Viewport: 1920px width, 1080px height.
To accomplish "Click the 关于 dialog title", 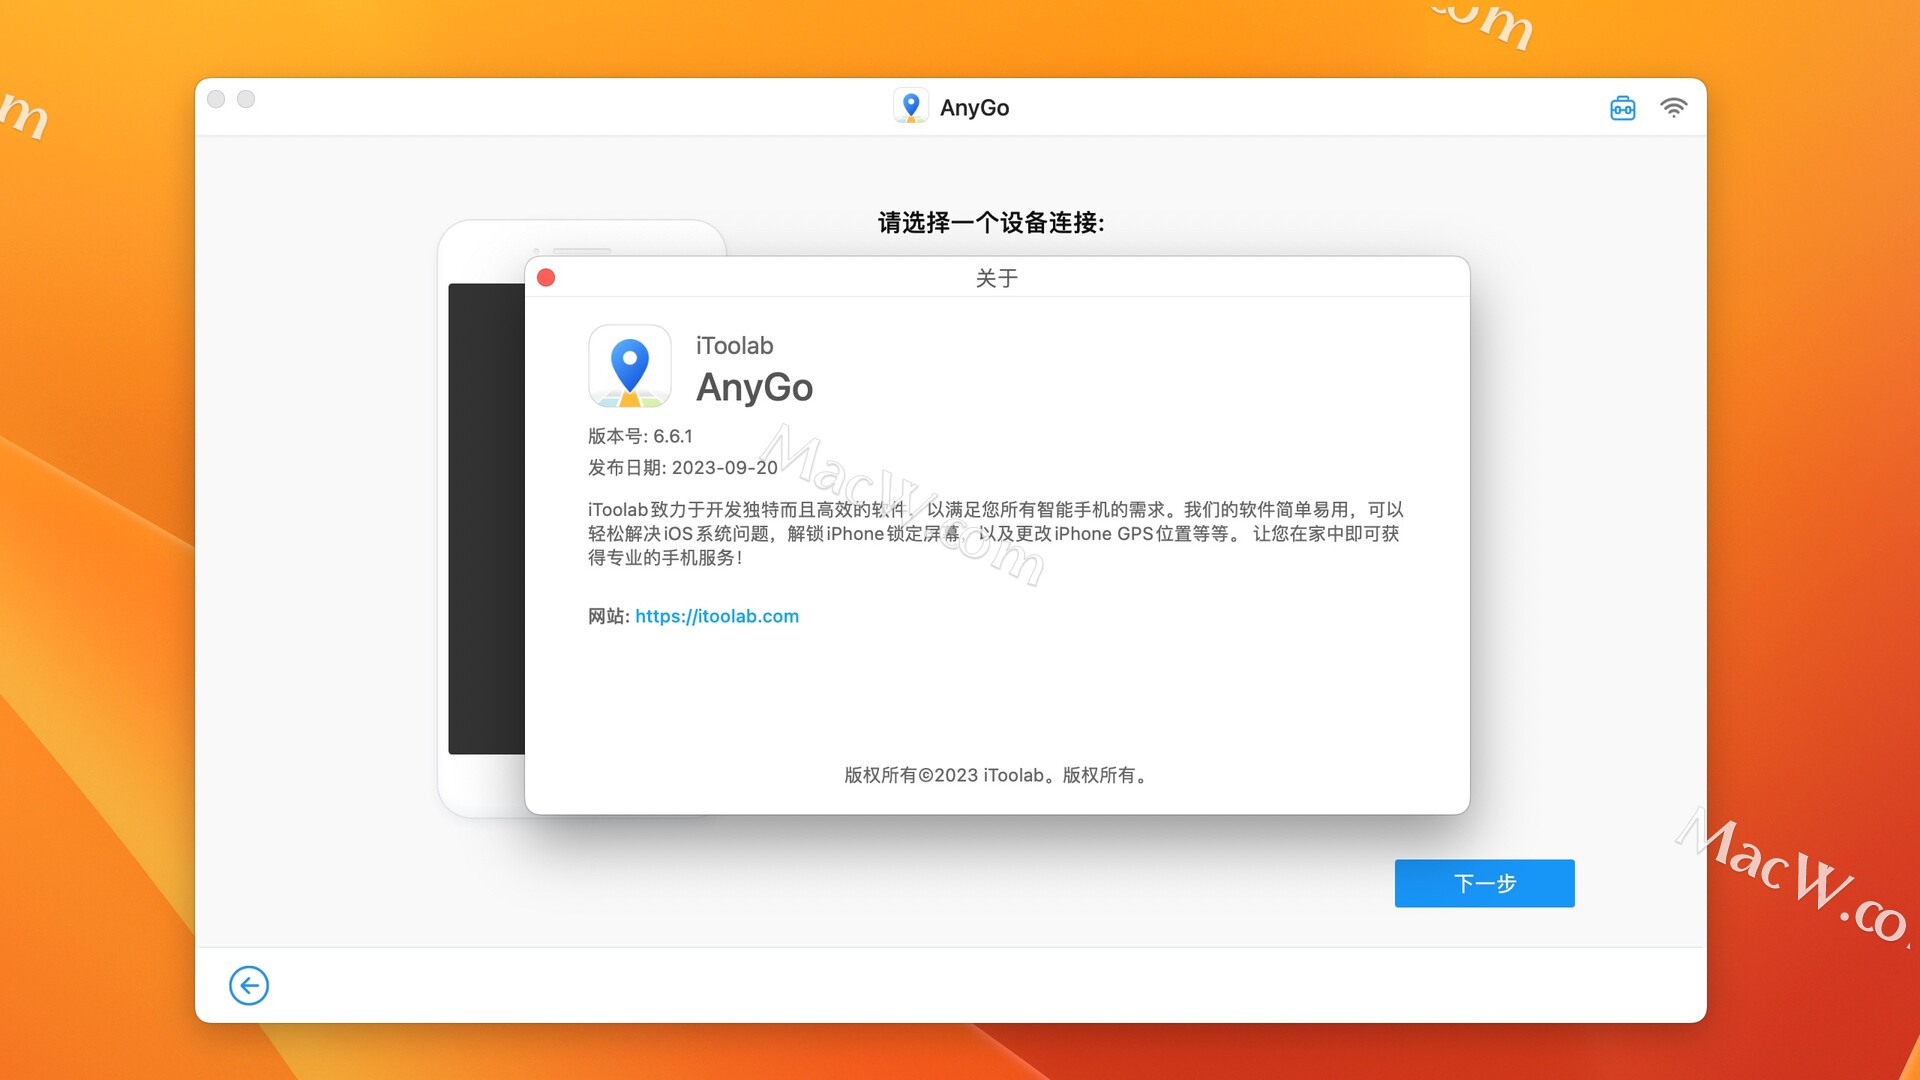I will (x=997, y=278).
